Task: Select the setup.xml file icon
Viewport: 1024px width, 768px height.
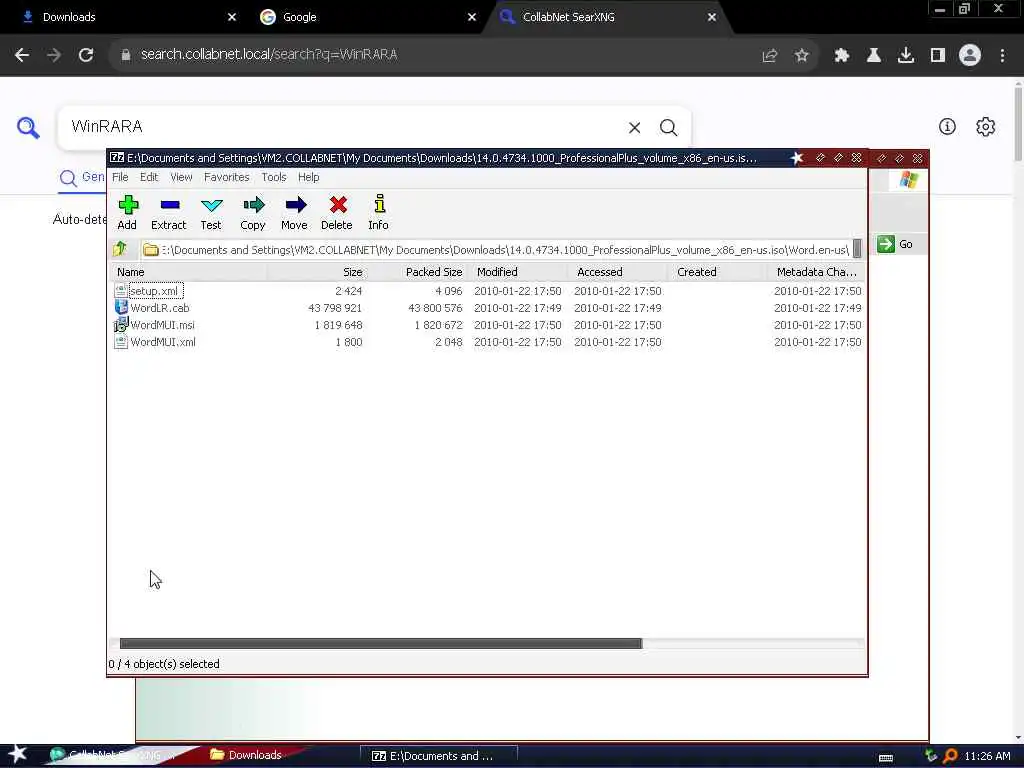Action: (121, 291)
